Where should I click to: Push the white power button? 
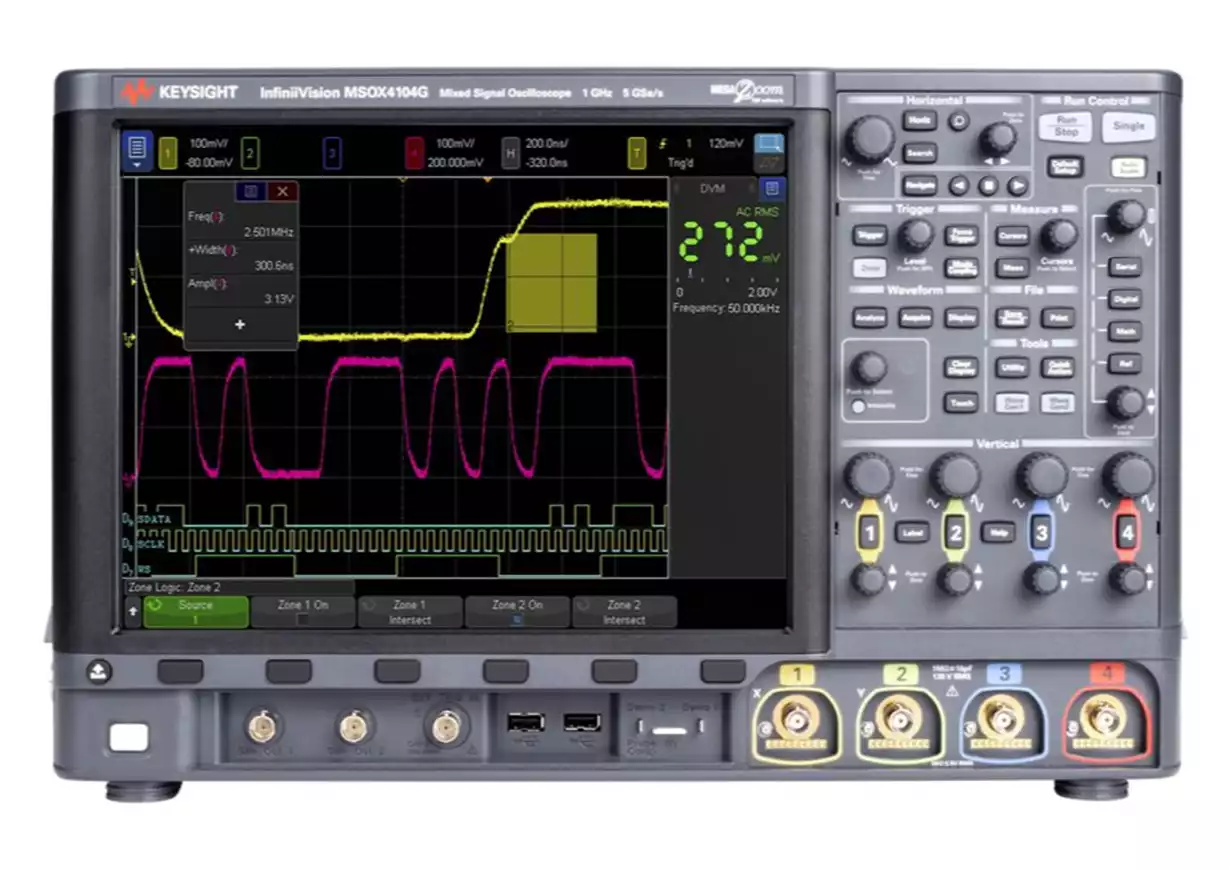tap(129, 738)
